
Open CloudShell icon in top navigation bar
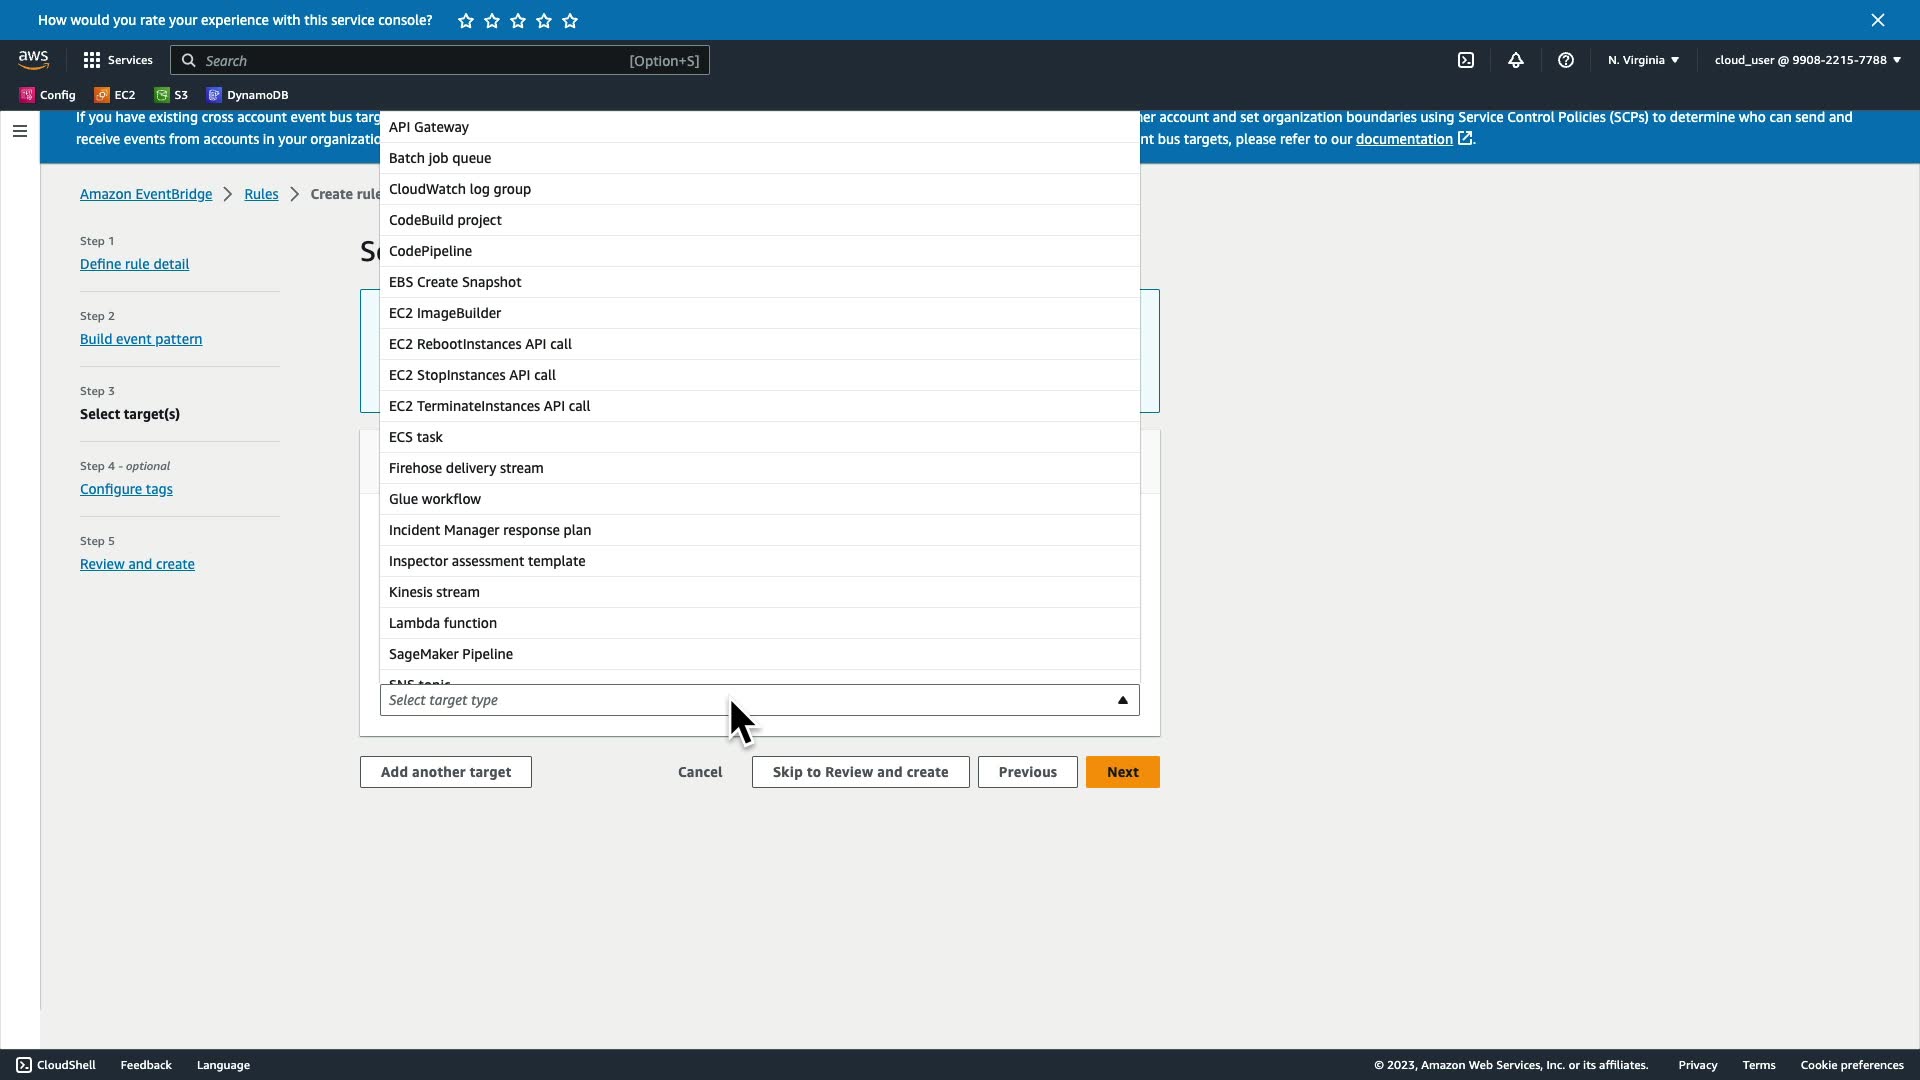(1466, 60)
